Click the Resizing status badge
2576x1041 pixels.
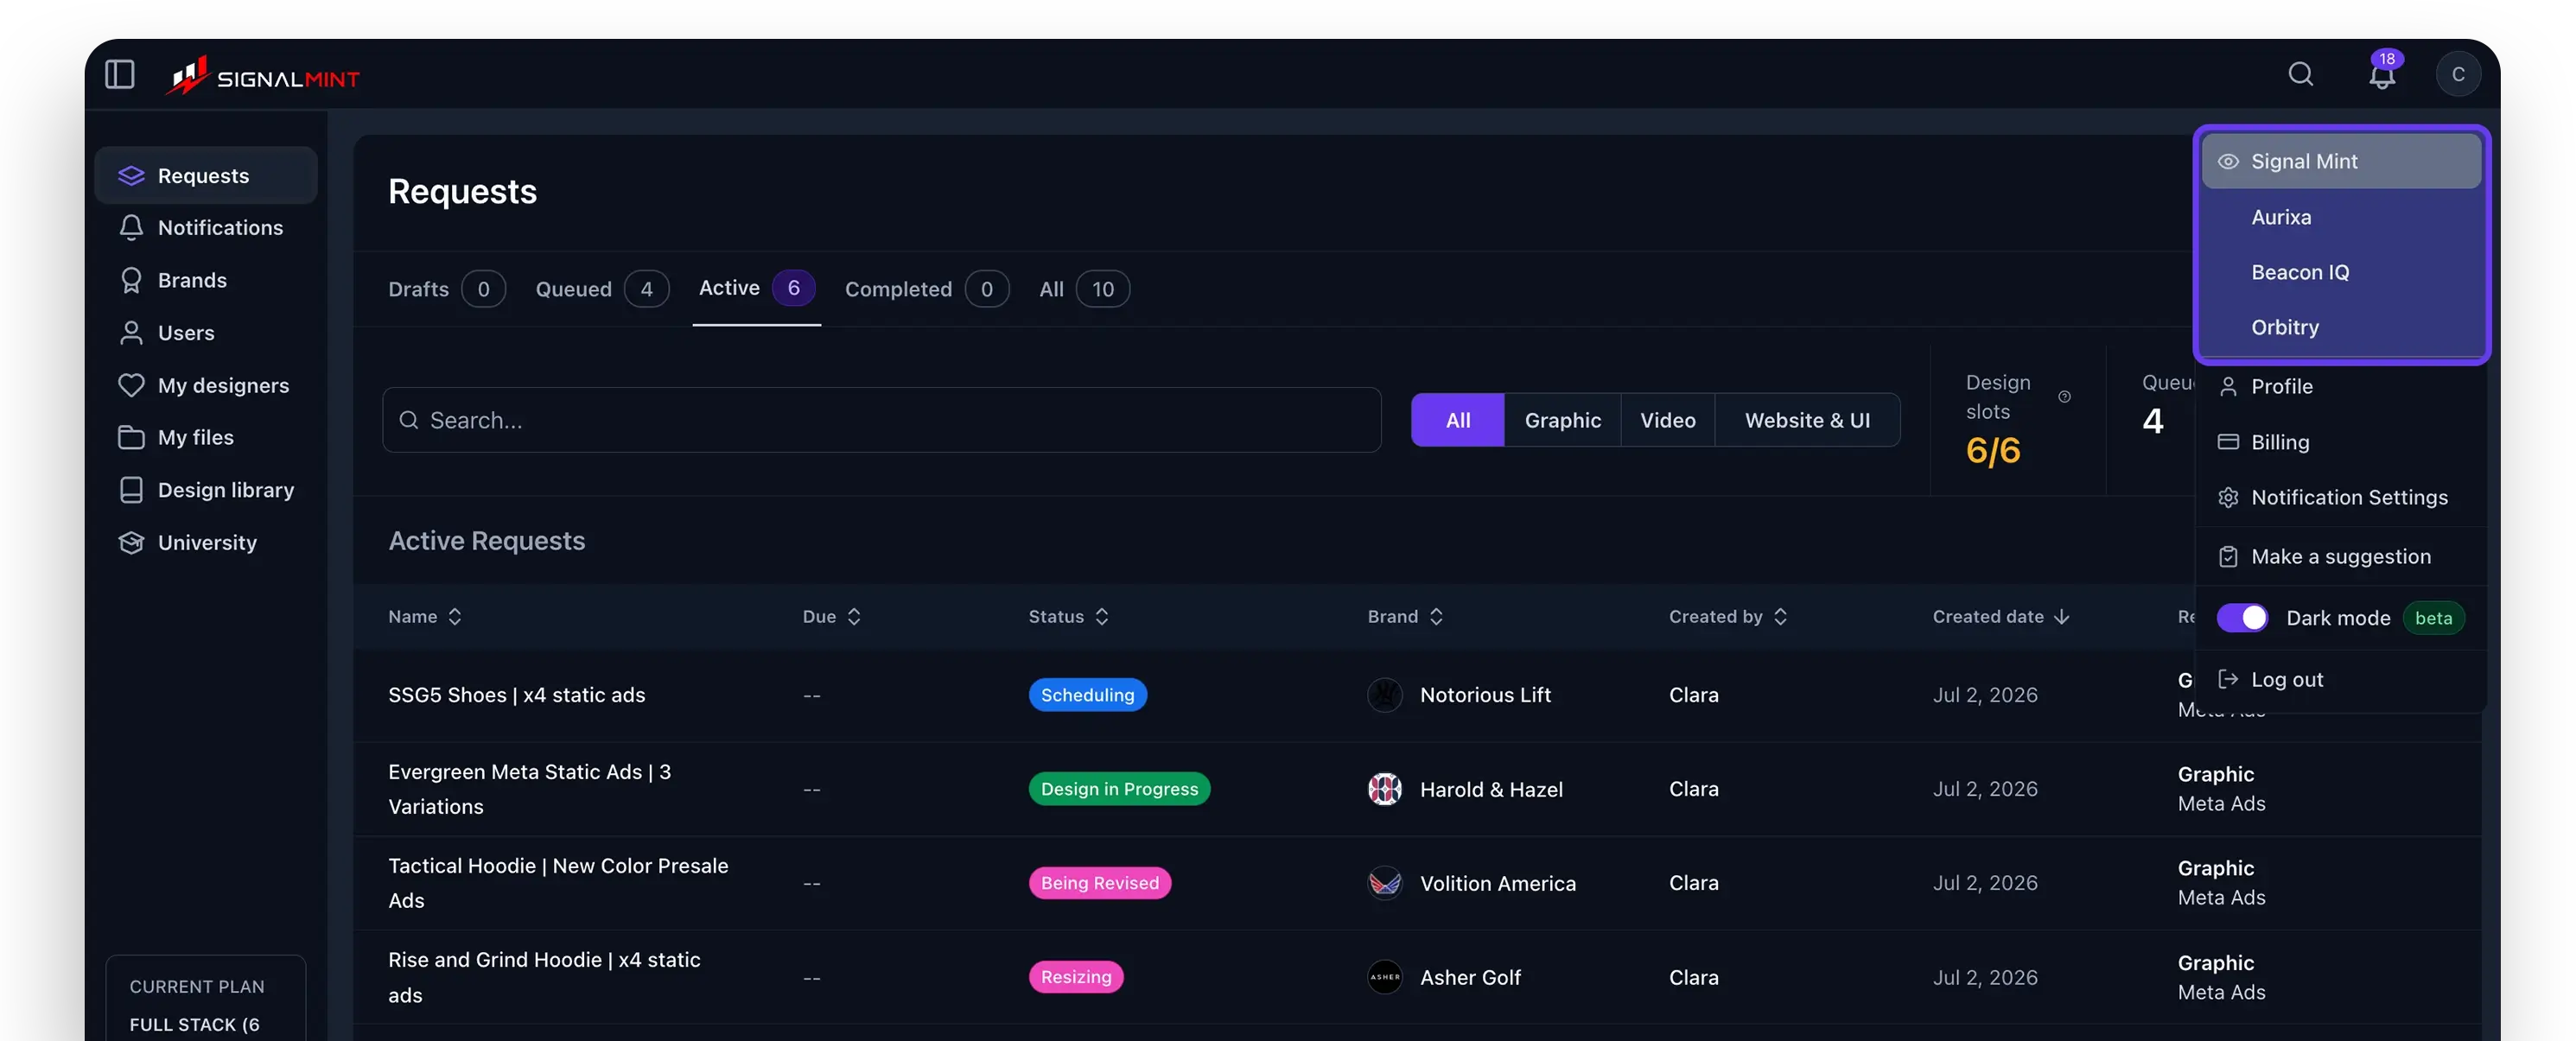point(1076,977)
